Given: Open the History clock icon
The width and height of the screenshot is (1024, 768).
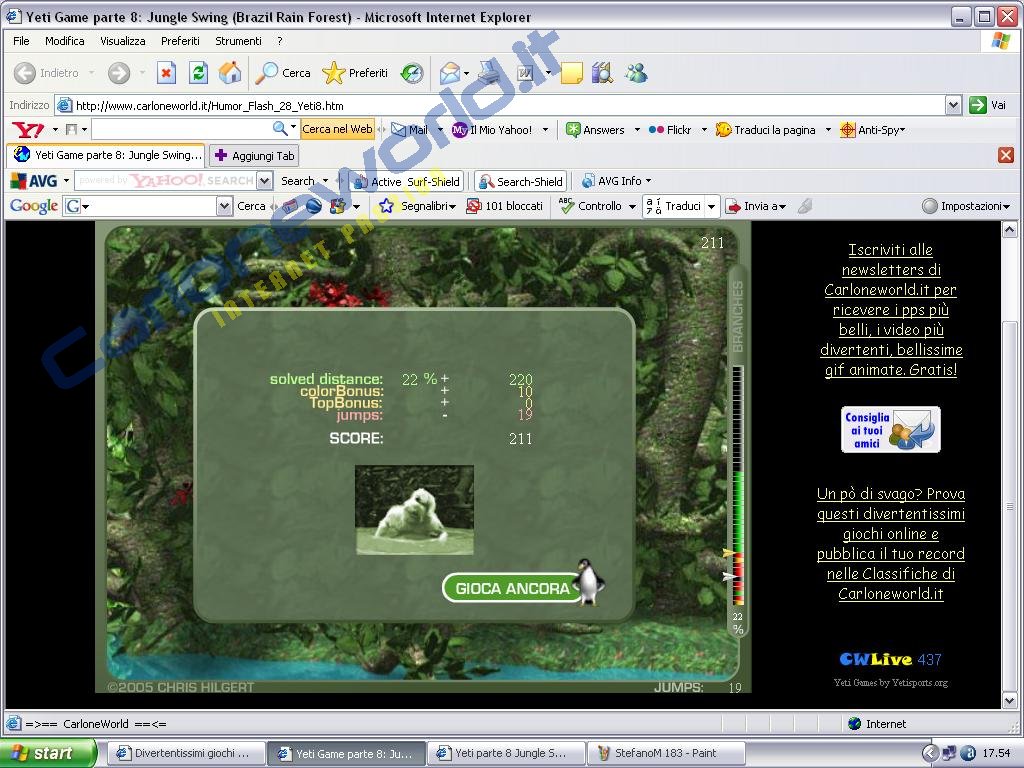Looking at the screenshot, I should [x=412, y=73].
